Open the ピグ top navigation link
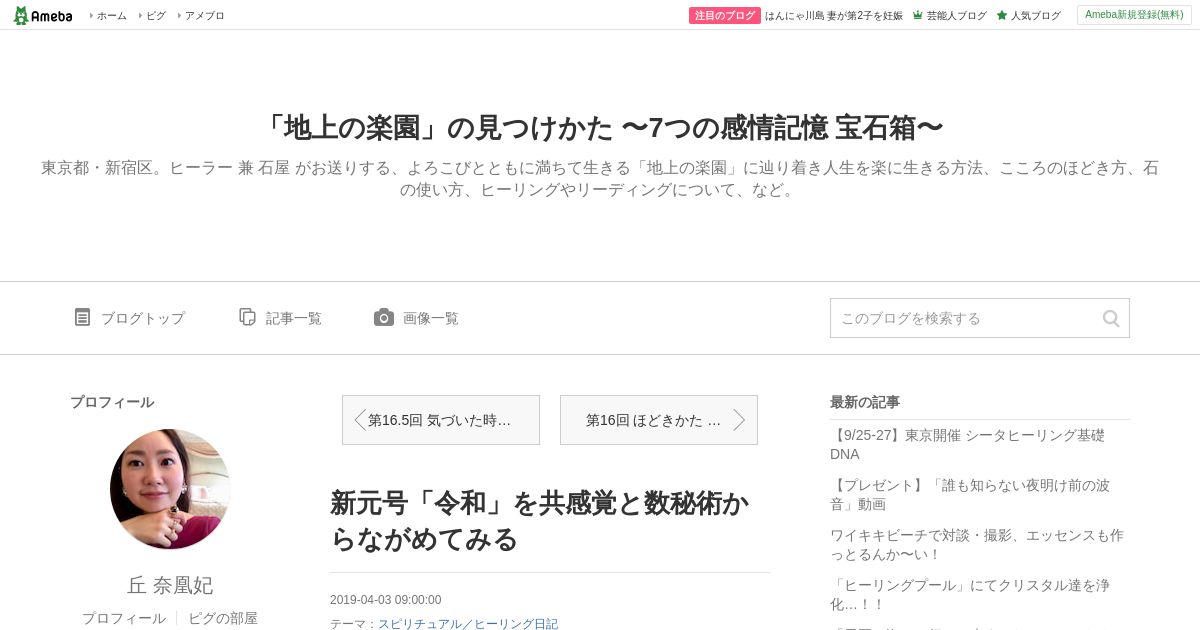 pyautogui.click(x=156, y=15)
